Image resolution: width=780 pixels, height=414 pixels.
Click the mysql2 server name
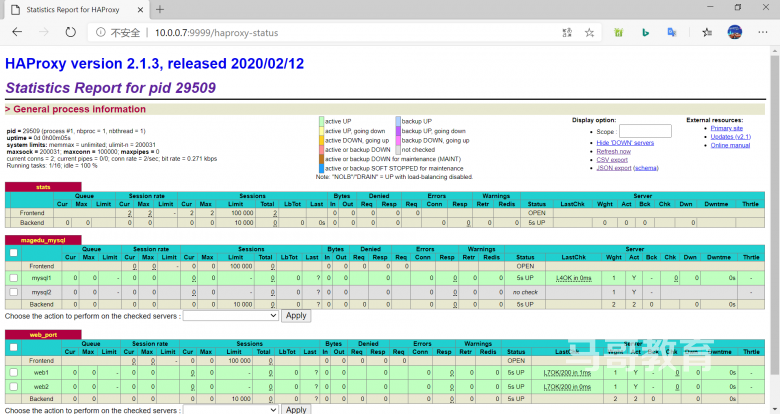41,292
